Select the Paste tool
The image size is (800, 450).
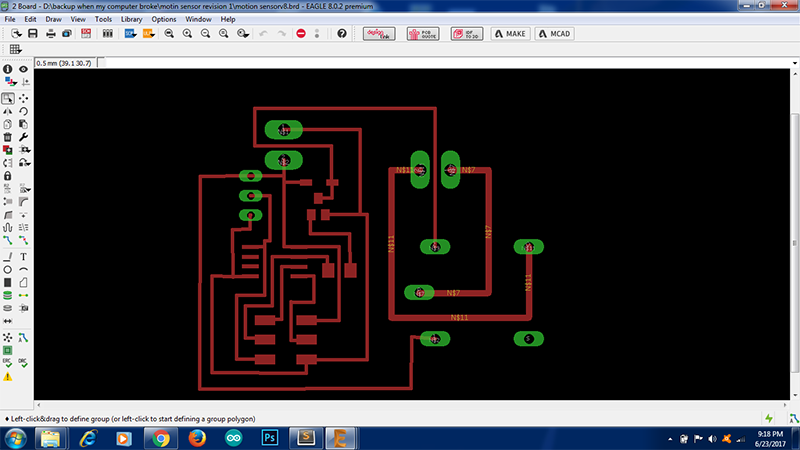tap(23, 124)
